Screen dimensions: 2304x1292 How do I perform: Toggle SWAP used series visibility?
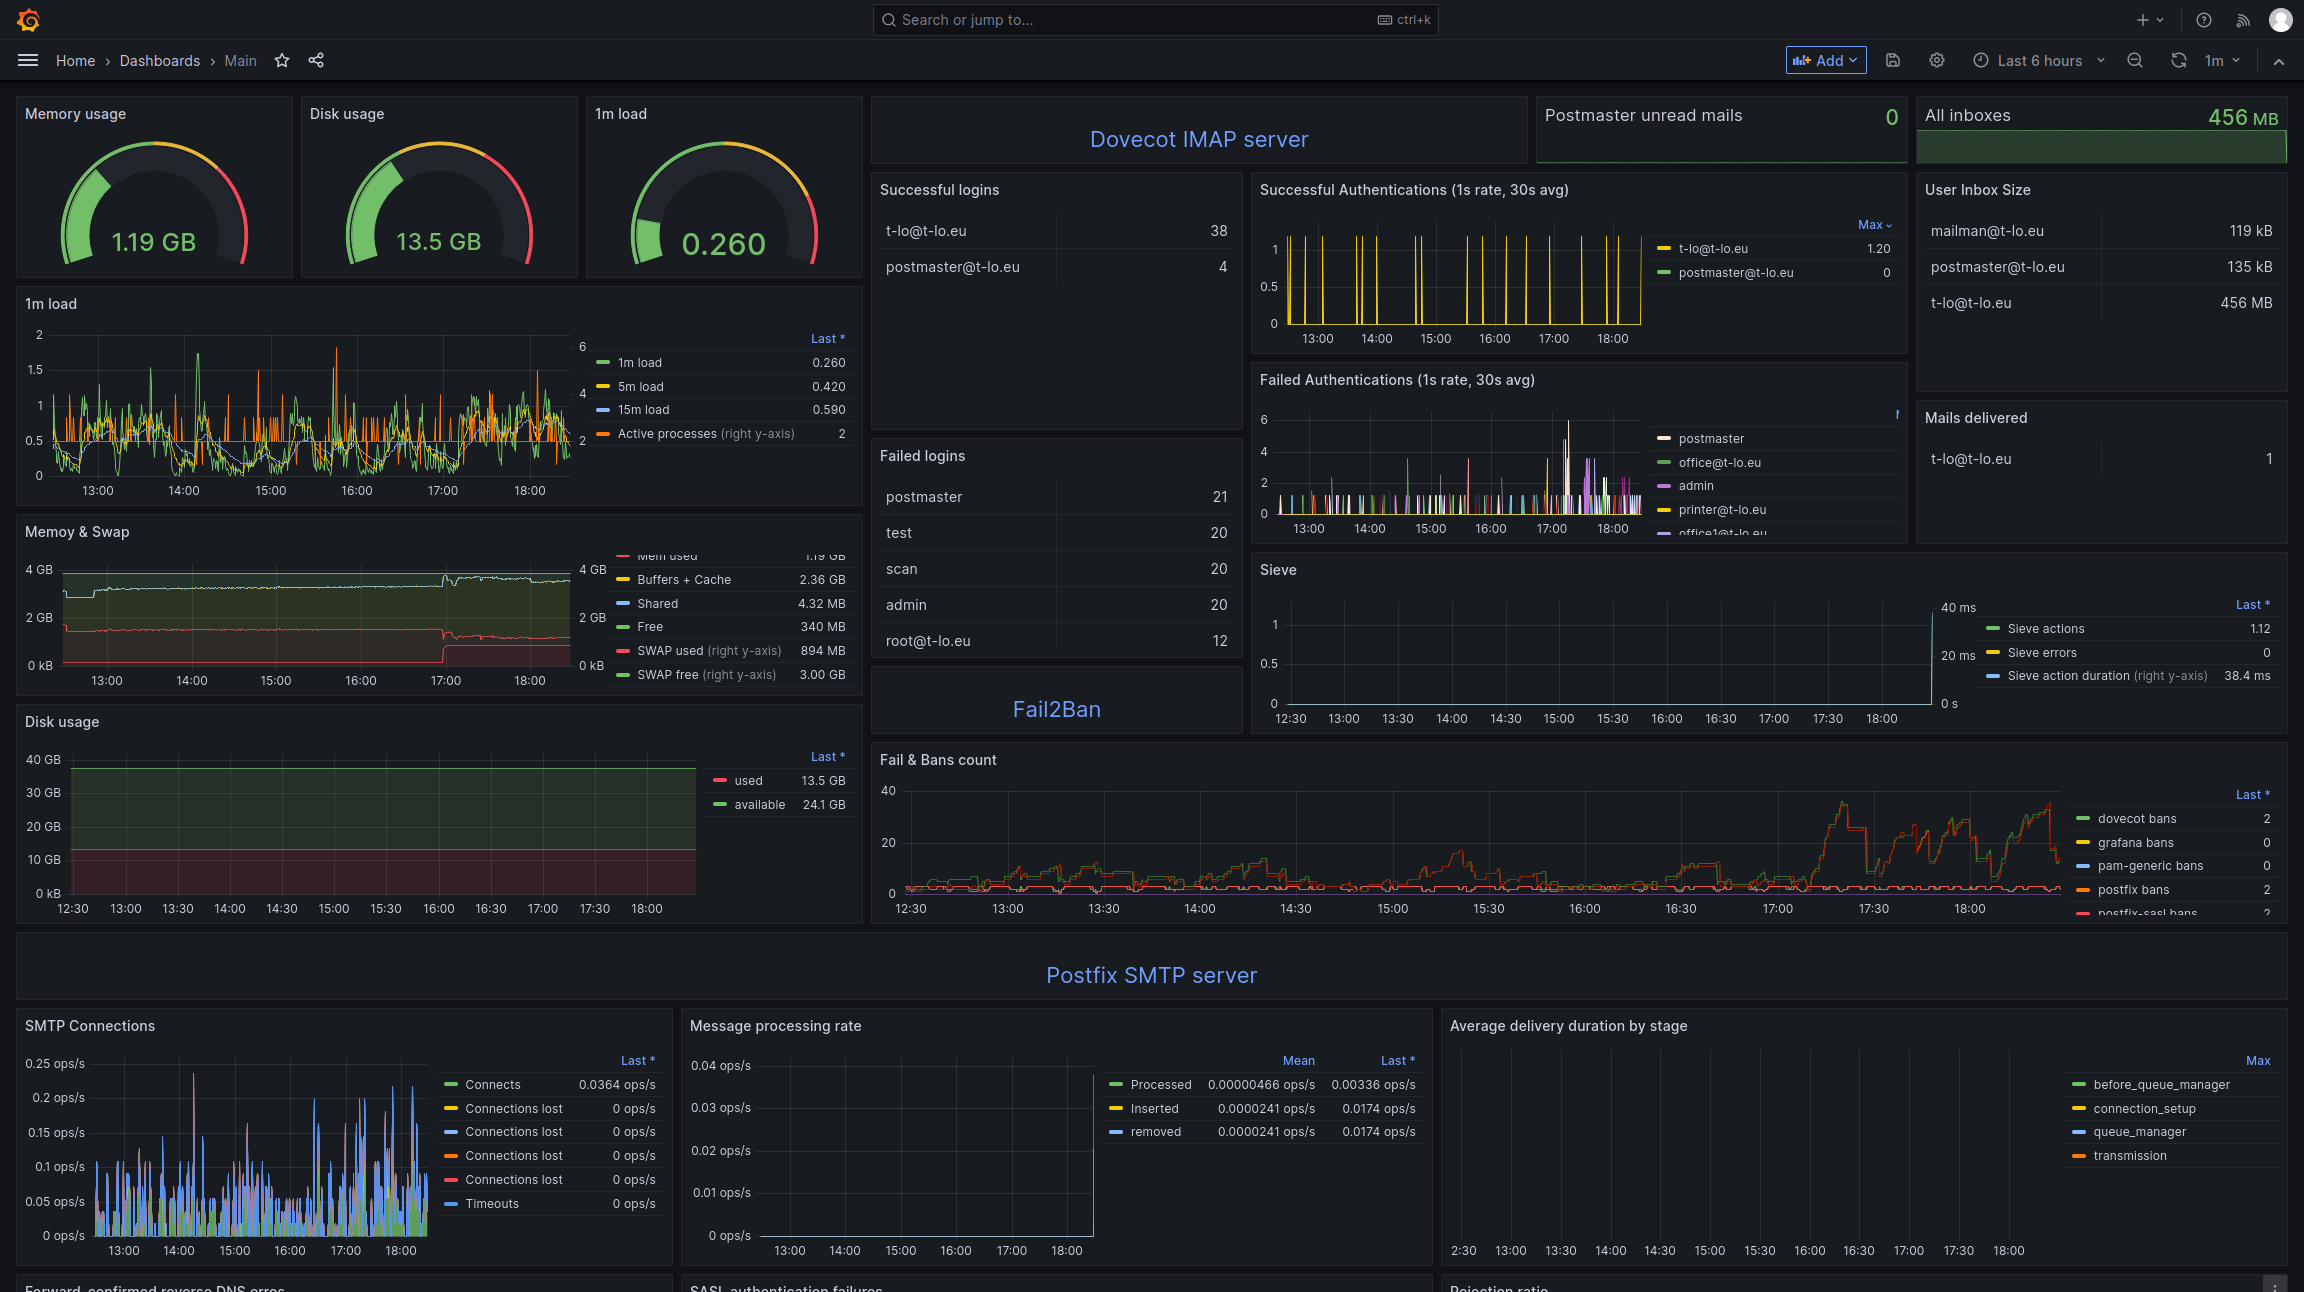pyautogui.click(x=709, y=651)
